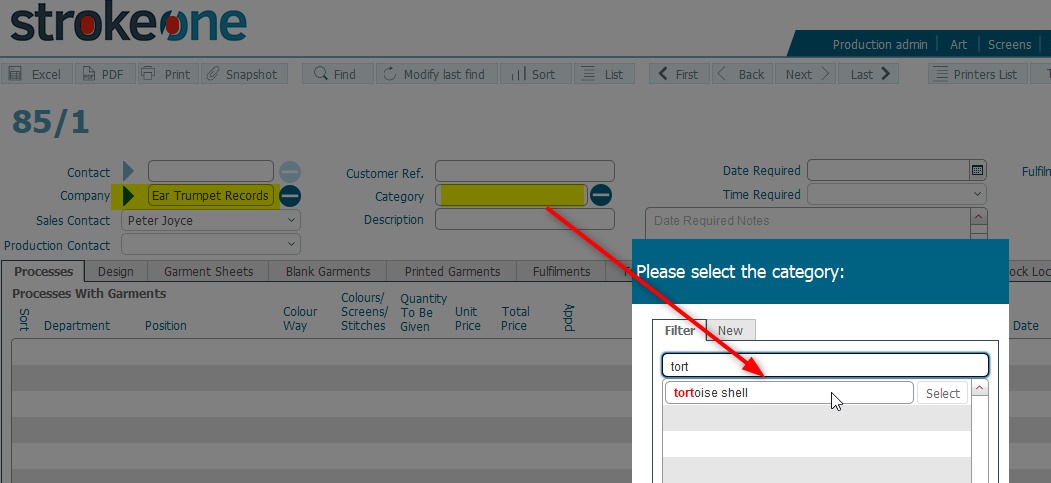1051x483 pixels.
Task: Open the New tab in category dialog
Action: (730, 331)
